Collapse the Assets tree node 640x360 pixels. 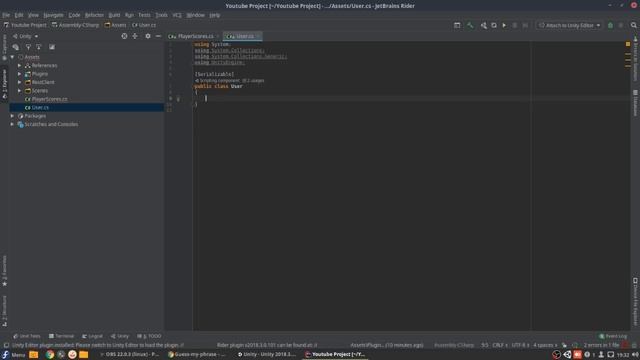(x=12, y=57)
